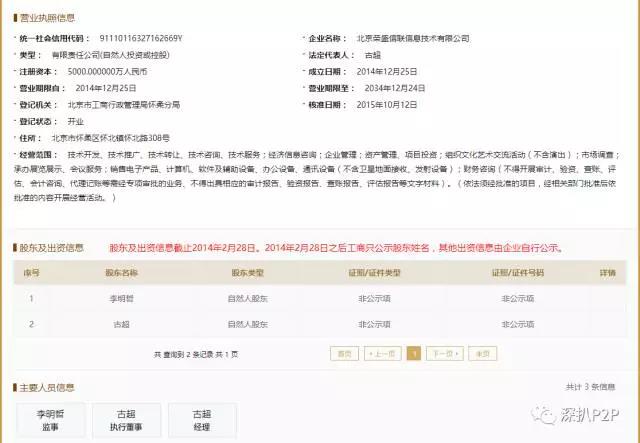
Task: Select credit code 91110116327162669Y
Action: click(x=141, y=38)
